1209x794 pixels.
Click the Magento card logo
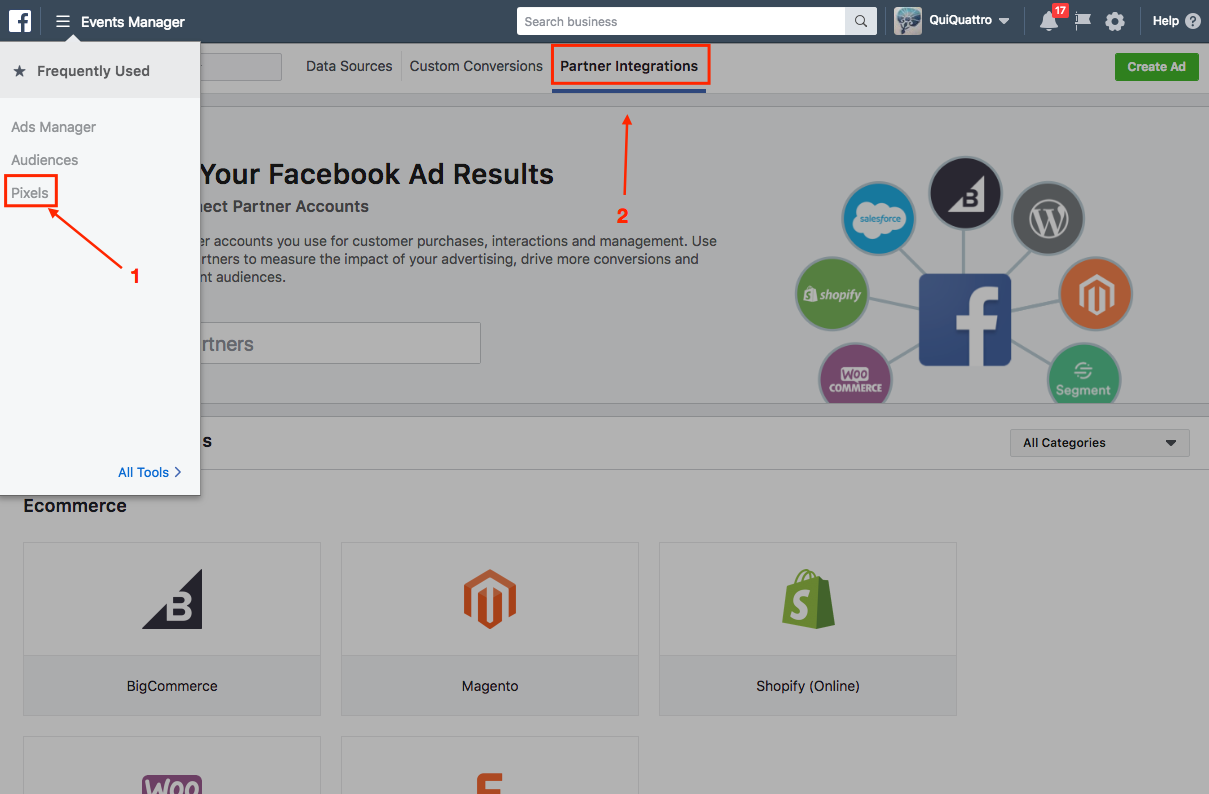490,599
